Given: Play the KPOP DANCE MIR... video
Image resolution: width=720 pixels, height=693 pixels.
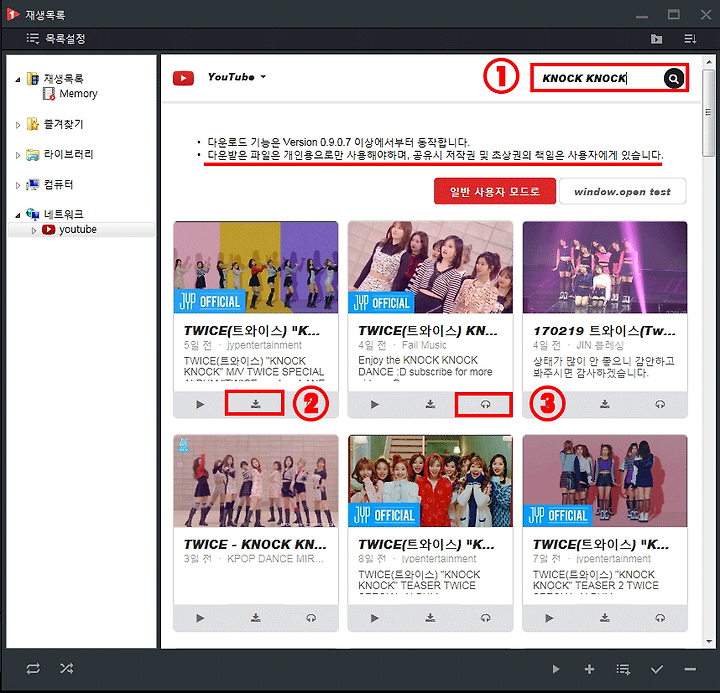Looking at the screenshot, I should (200, 618).
